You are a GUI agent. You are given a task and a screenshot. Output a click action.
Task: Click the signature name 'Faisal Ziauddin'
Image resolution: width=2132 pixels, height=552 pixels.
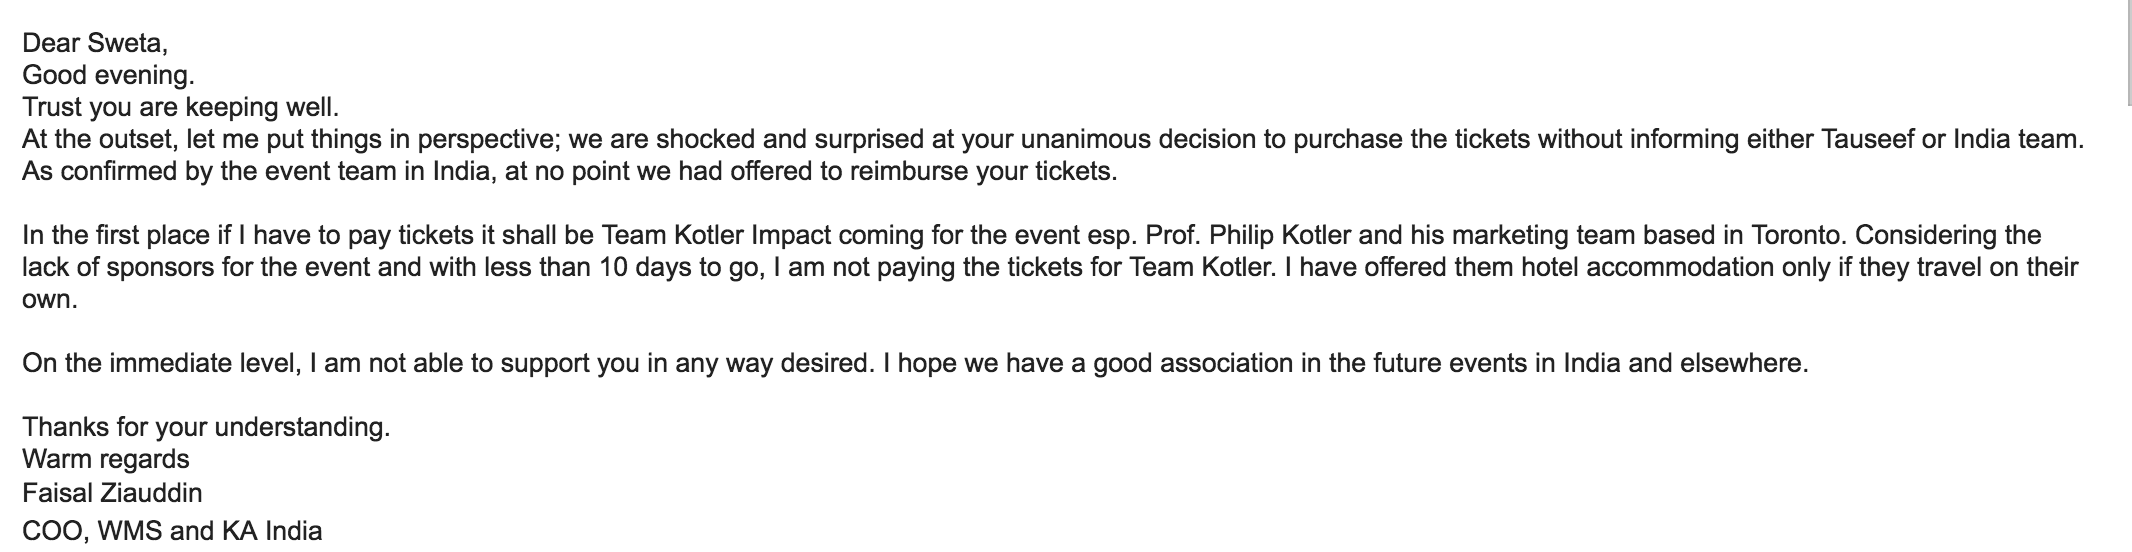point(112,493)
